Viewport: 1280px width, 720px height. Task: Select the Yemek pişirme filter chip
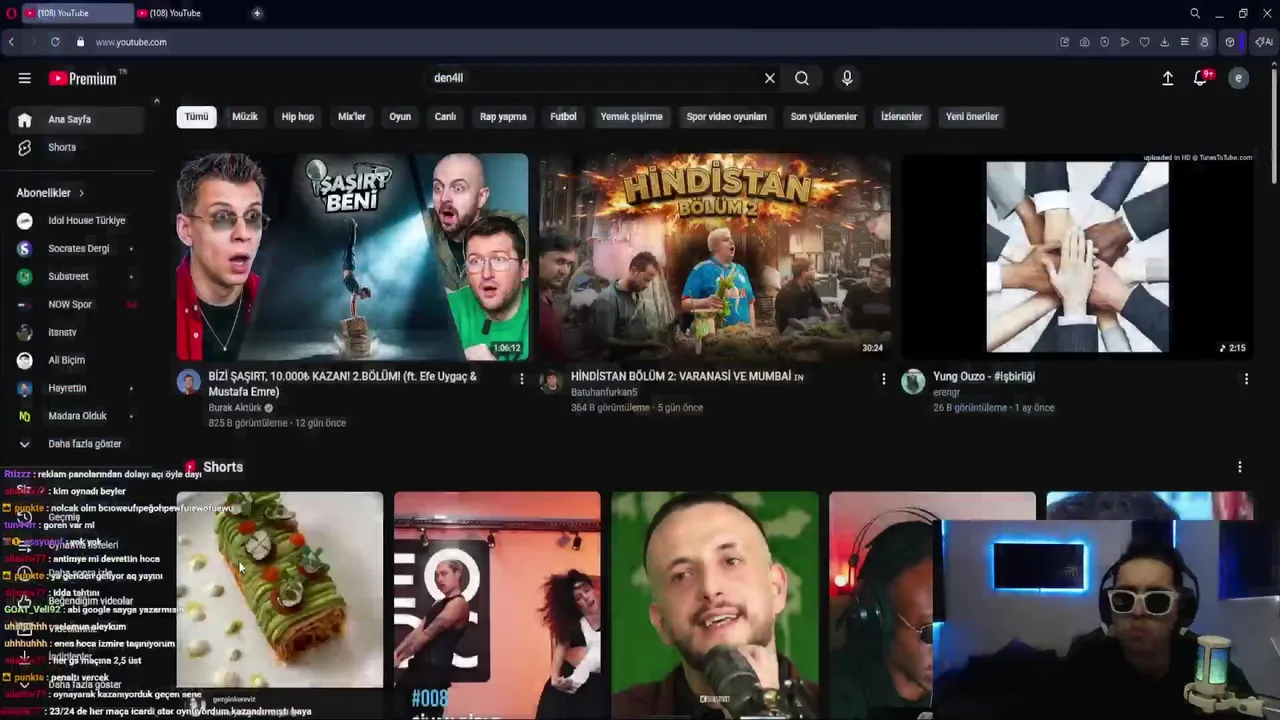(631, 117)
